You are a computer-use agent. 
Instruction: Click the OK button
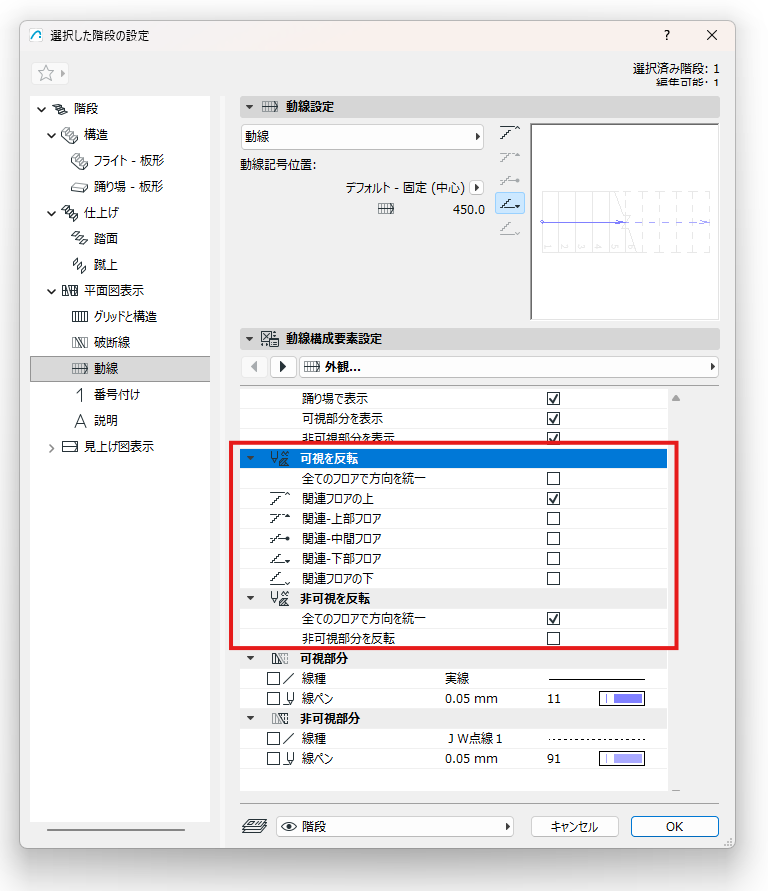pyautogui.click(x=674, y=826)
